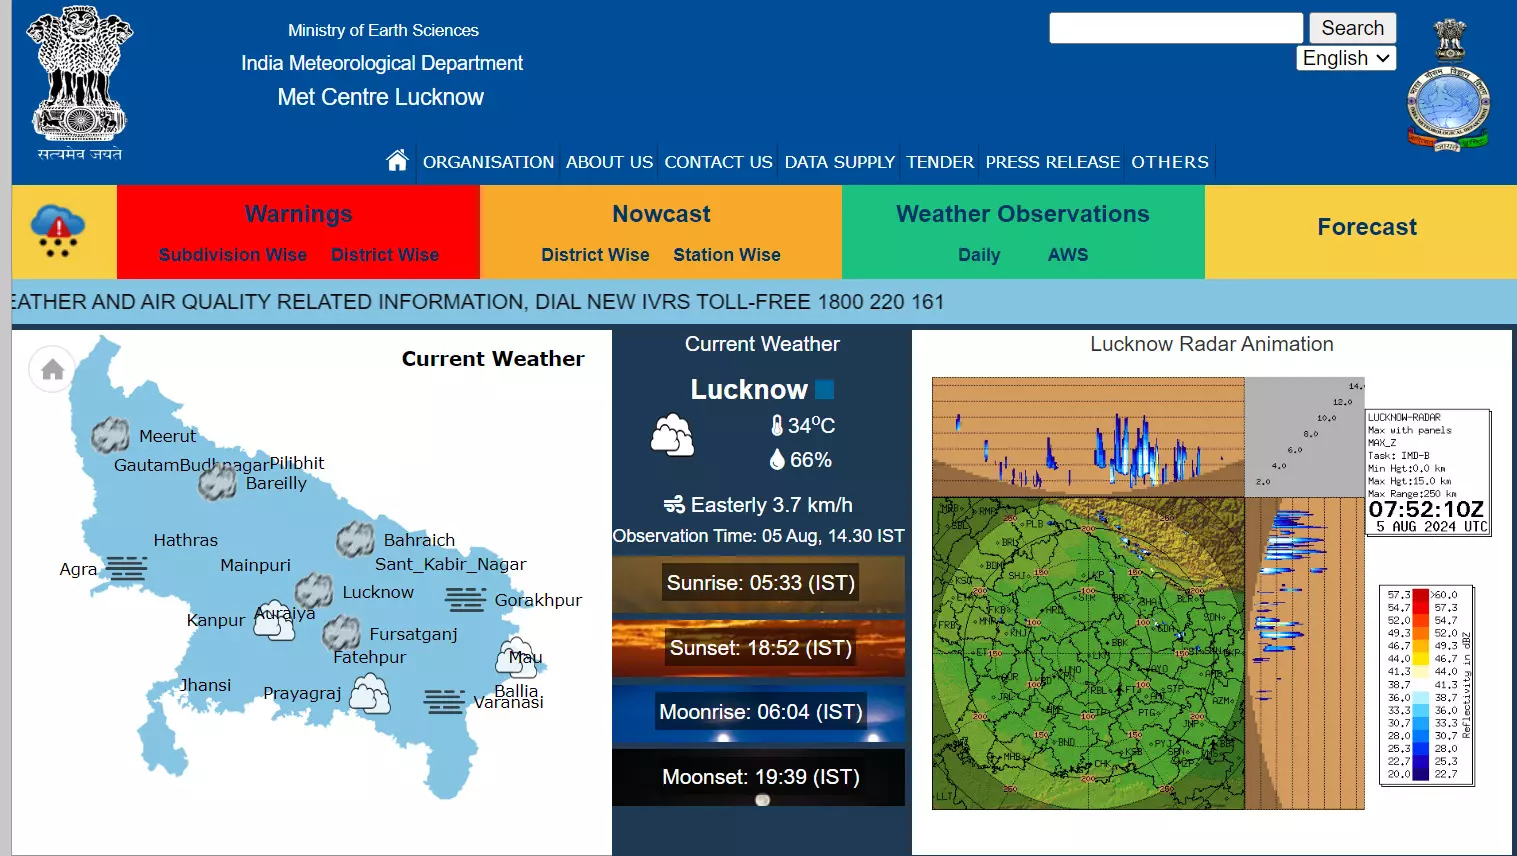Click the Gorakhpur haze weather icon
The height and width of the screenshot is (856, 1517).
click(x=465, y=599)
